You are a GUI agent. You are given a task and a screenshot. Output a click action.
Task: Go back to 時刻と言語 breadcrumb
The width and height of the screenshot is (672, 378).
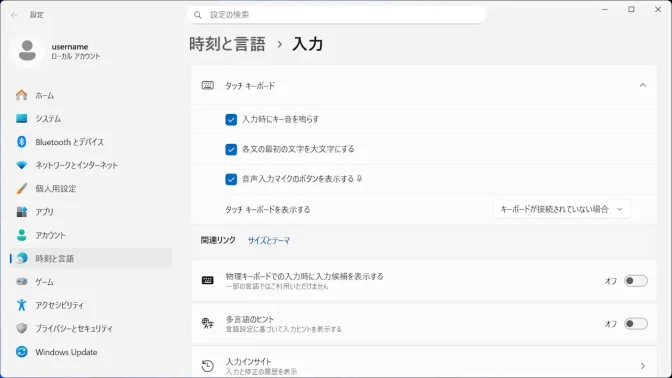point(227,44)
